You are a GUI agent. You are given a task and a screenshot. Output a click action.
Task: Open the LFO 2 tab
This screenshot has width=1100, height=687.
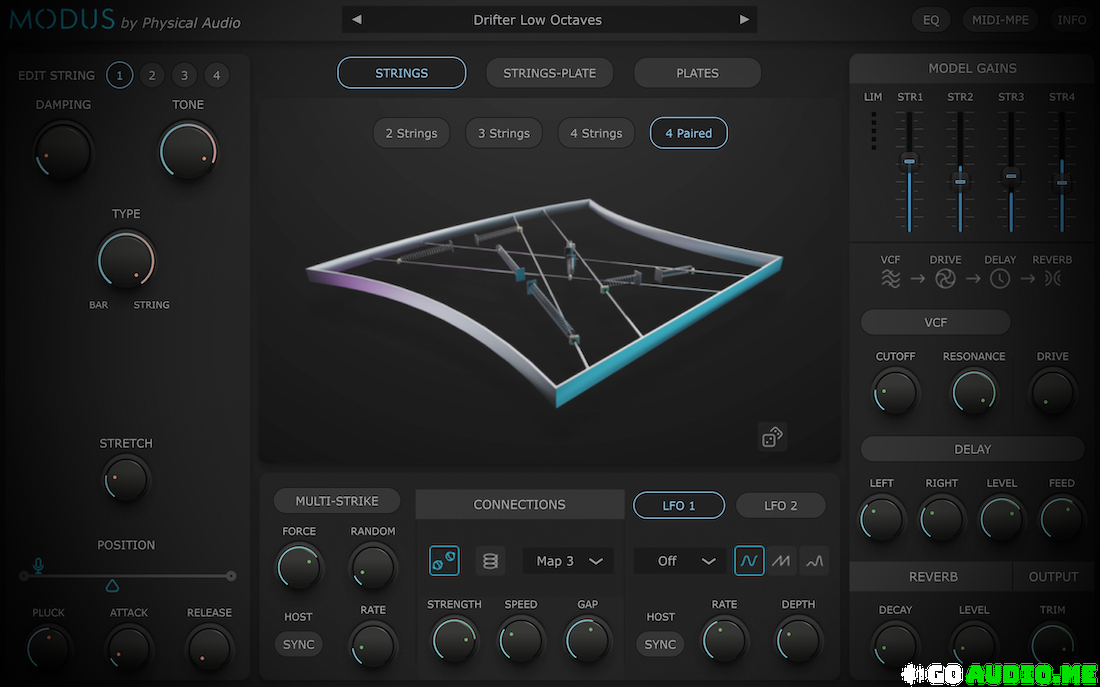click(x=781, y=505)
